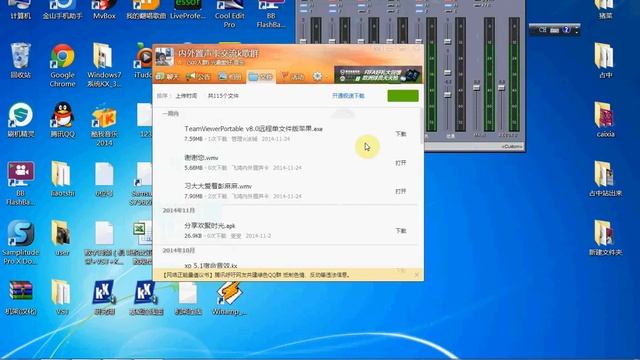Launch the LiveProfessor desktop shortcut
The height and width of the screenshot is (360, 640).
(x=188, y=10)
